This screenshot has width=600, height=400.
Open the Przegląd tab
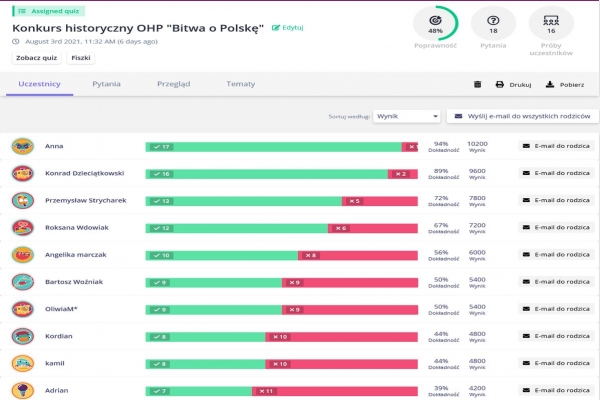click(x=173, y=85)
